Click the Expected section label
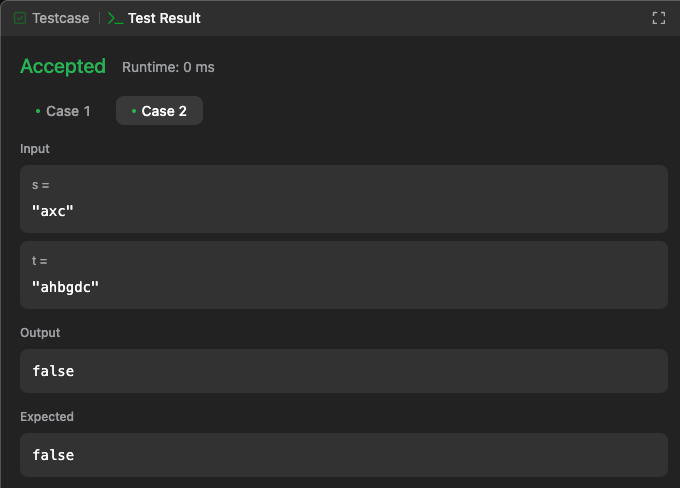The width and height of the screenshot is (680, 488). click(x=47, y=416)
